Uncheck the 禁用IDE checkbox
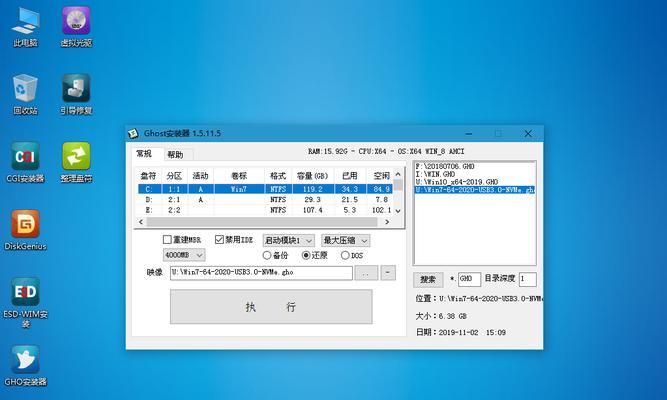The width and height of the screenshot is (667, 400). click(x=220, y=240)
